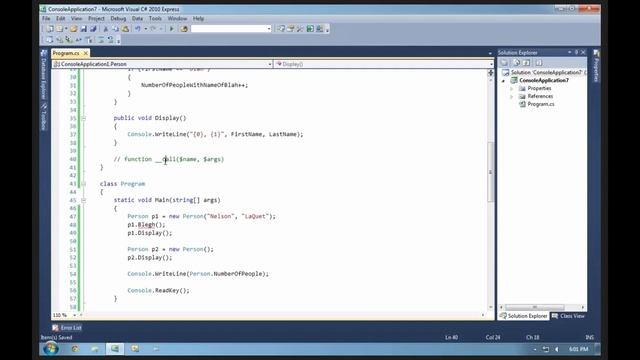The width and height of the screenshot is (640, 360).
Task: Click the editor vertical scrollbar thumb
Action: pos(491,171)
